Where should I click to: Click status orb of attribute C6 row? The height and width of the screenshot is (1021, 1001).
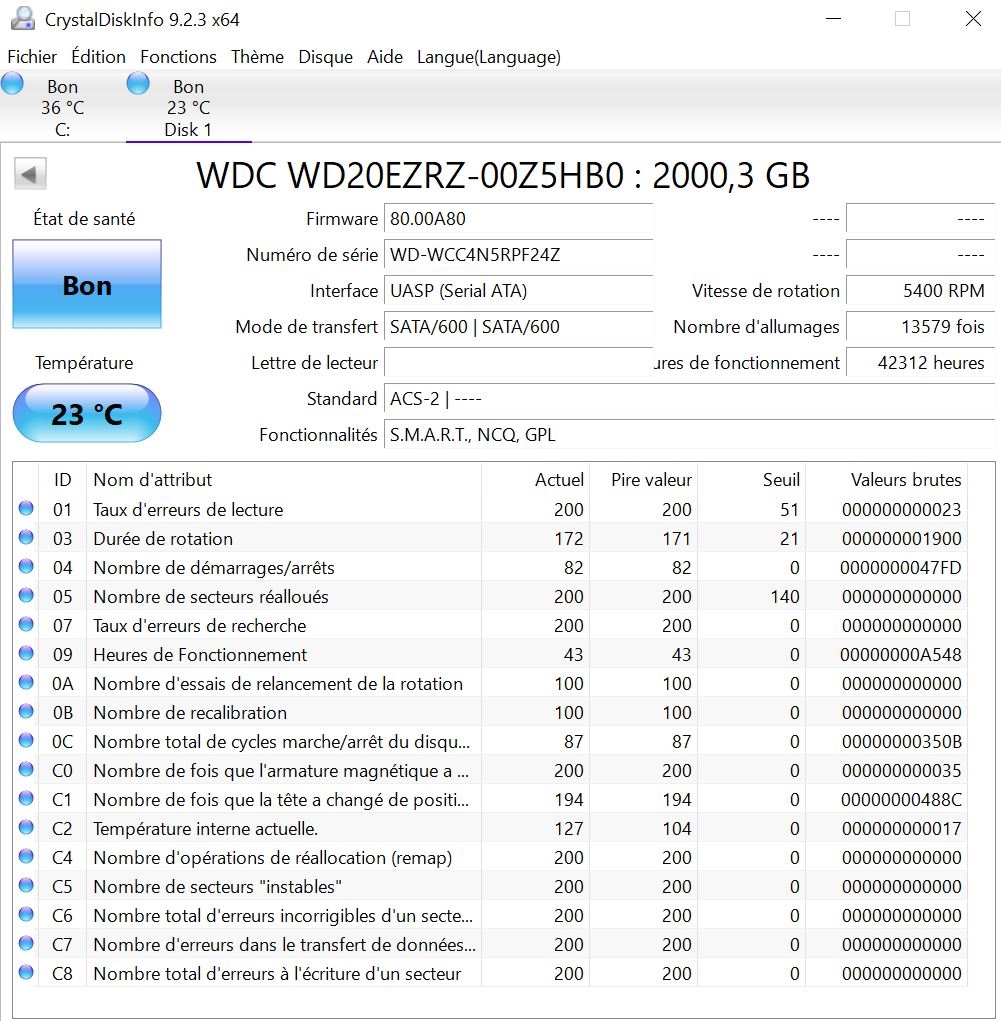coord(26,914)
